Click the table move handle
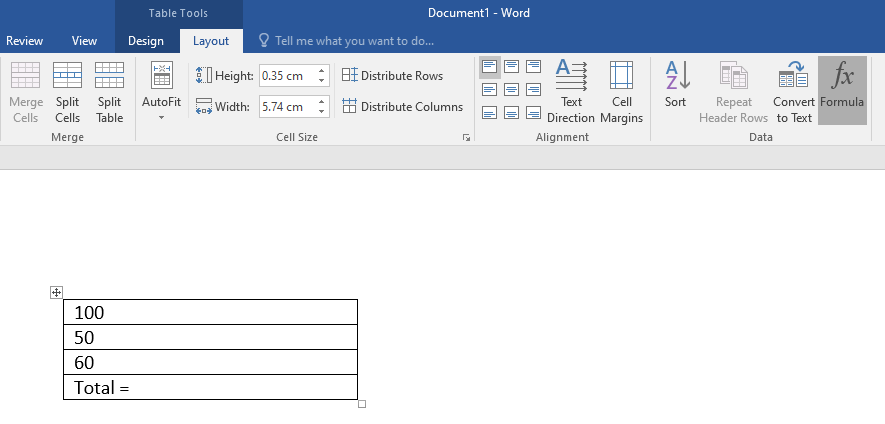Image resolution: width=885 pixels, height=424 pixels. click(57, 292)
